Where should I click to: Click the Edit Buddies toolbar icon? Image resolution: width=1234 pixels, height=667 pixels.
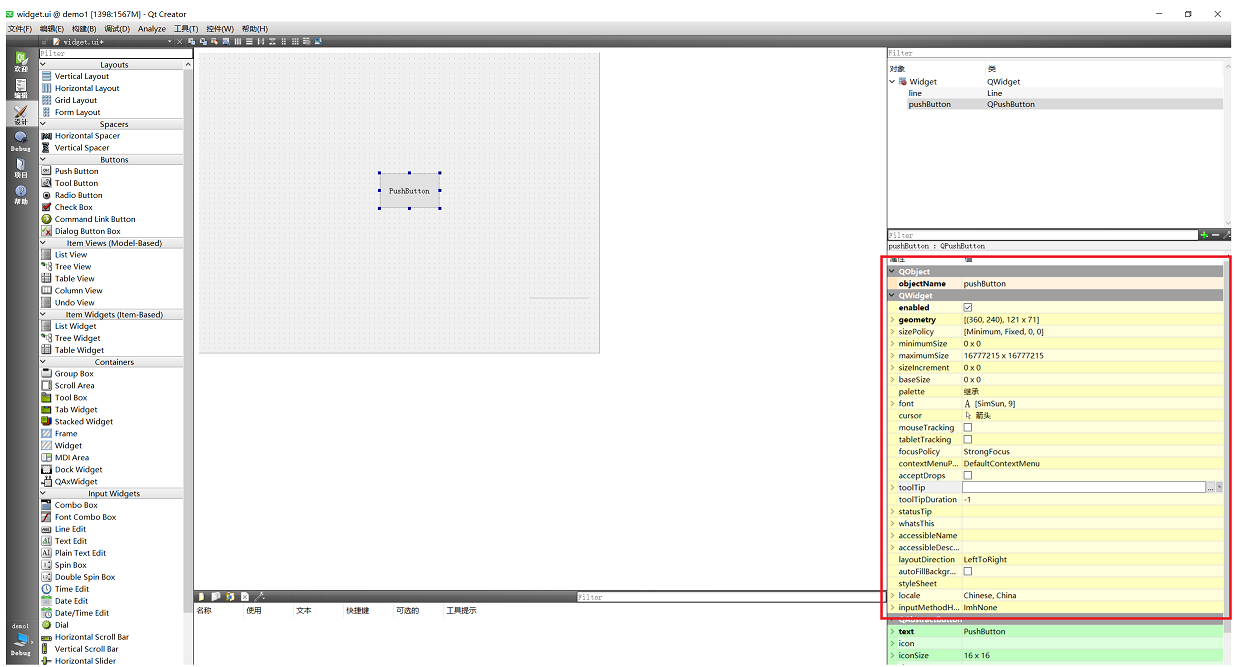(x=214, y=41)
